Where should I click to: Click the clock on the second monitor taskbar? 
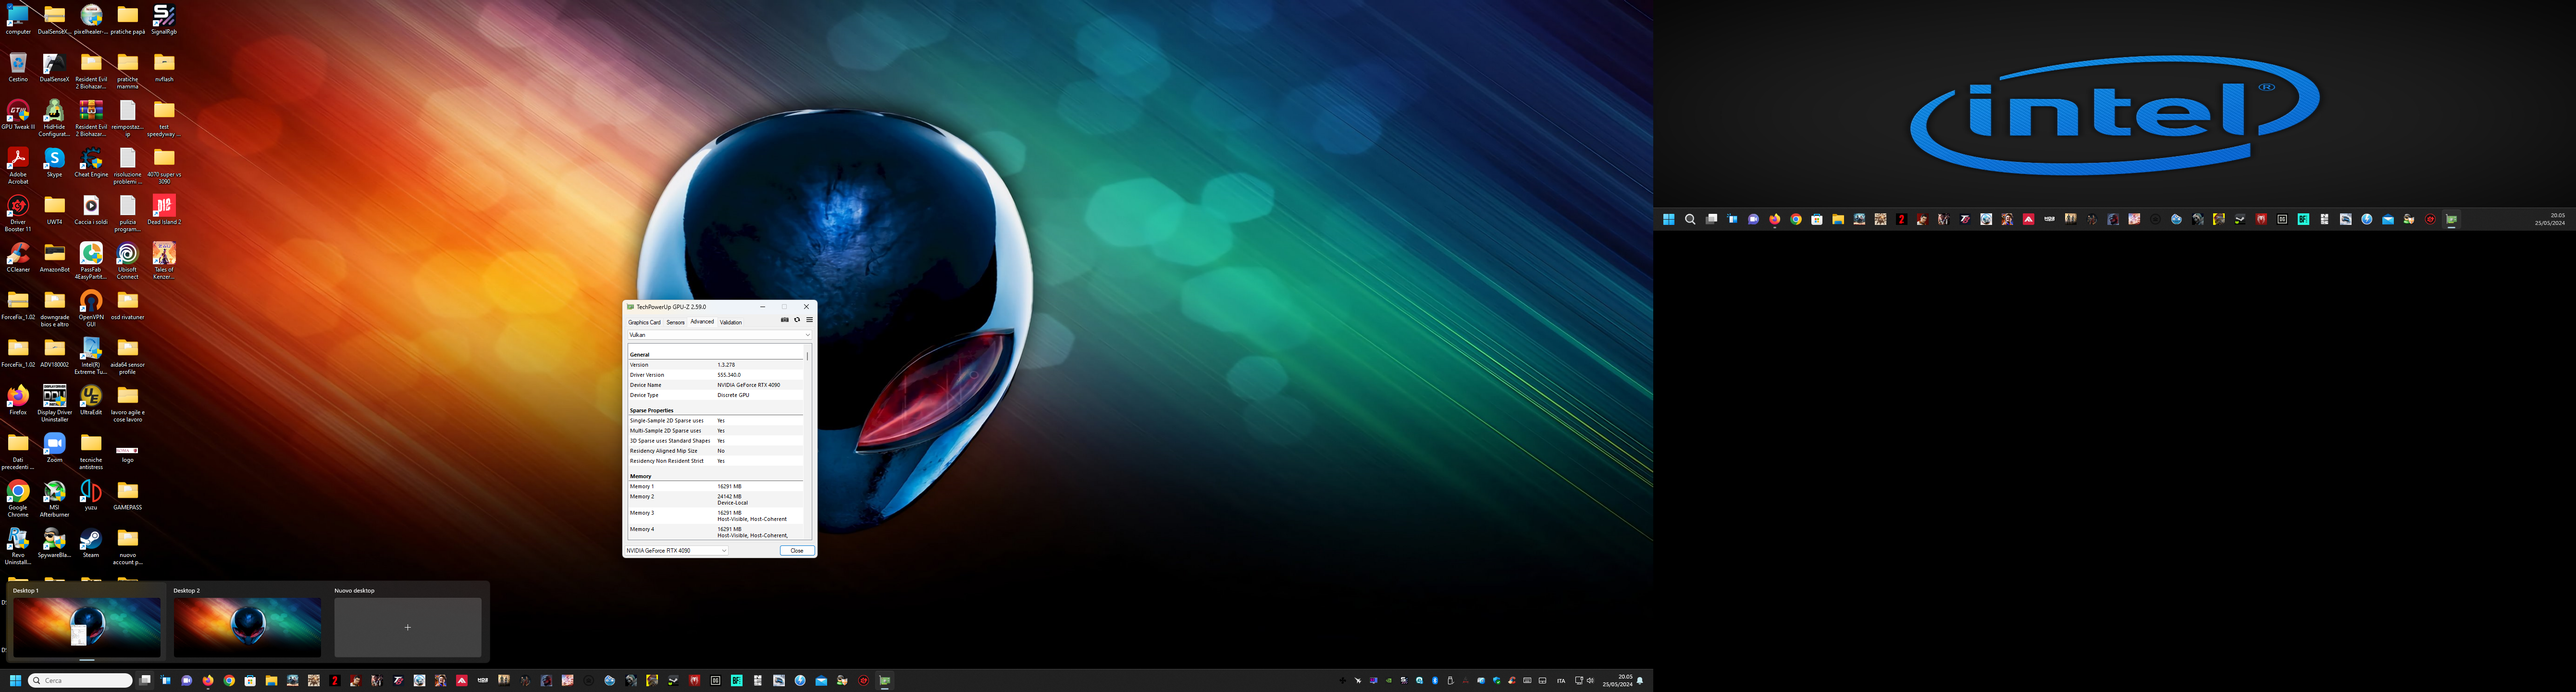[x=2549, y=219]
